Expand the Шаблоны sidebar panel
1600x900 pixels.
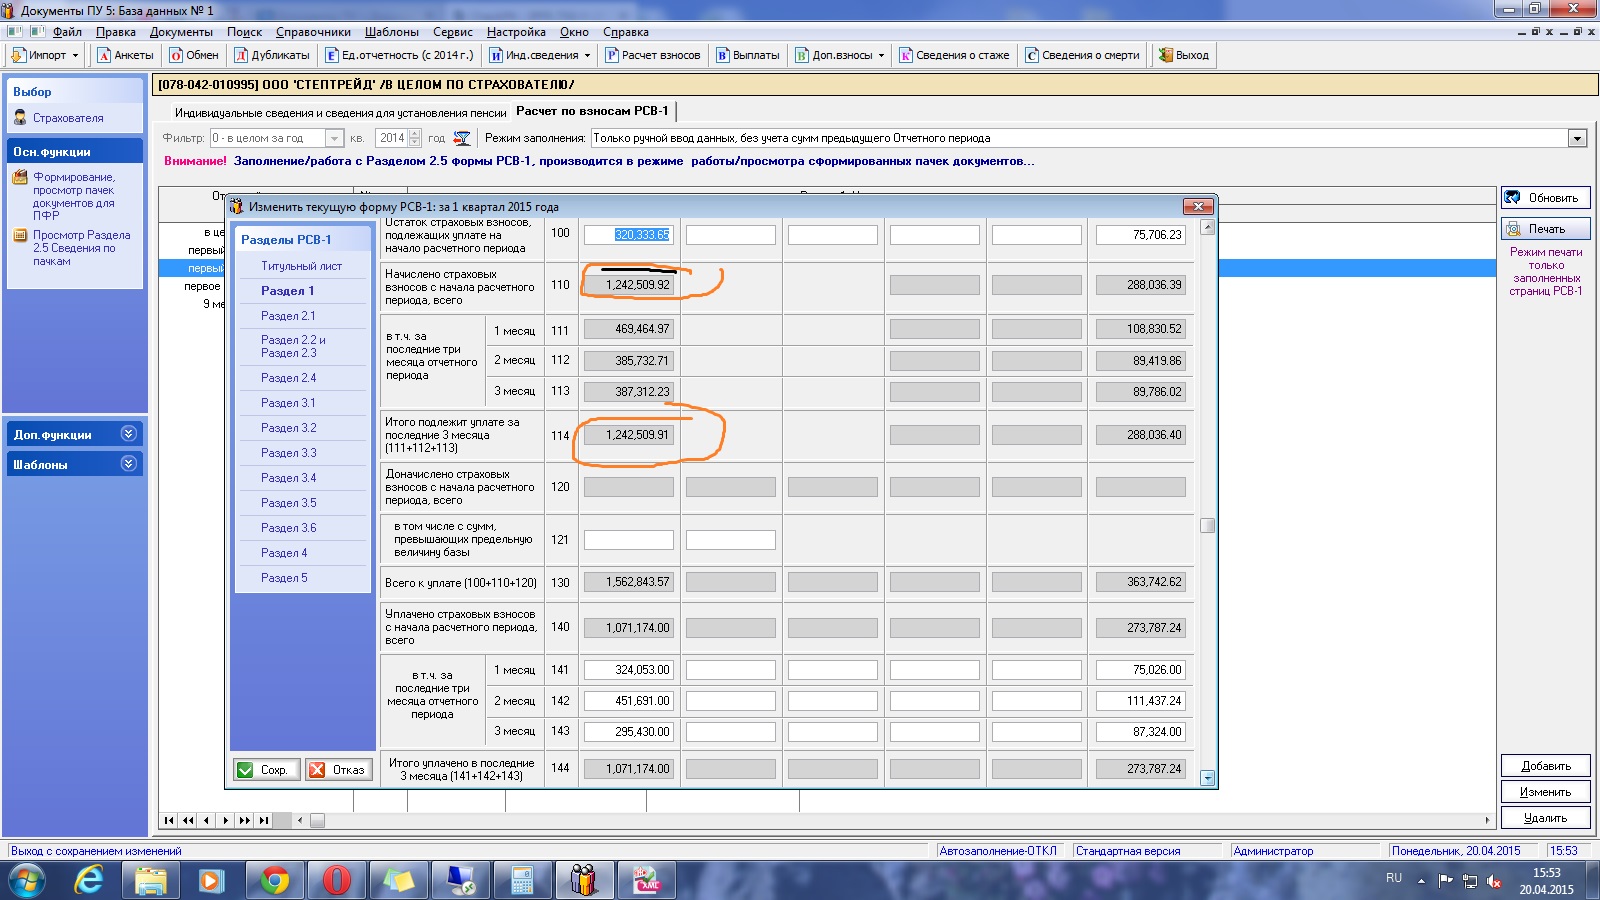128,464
